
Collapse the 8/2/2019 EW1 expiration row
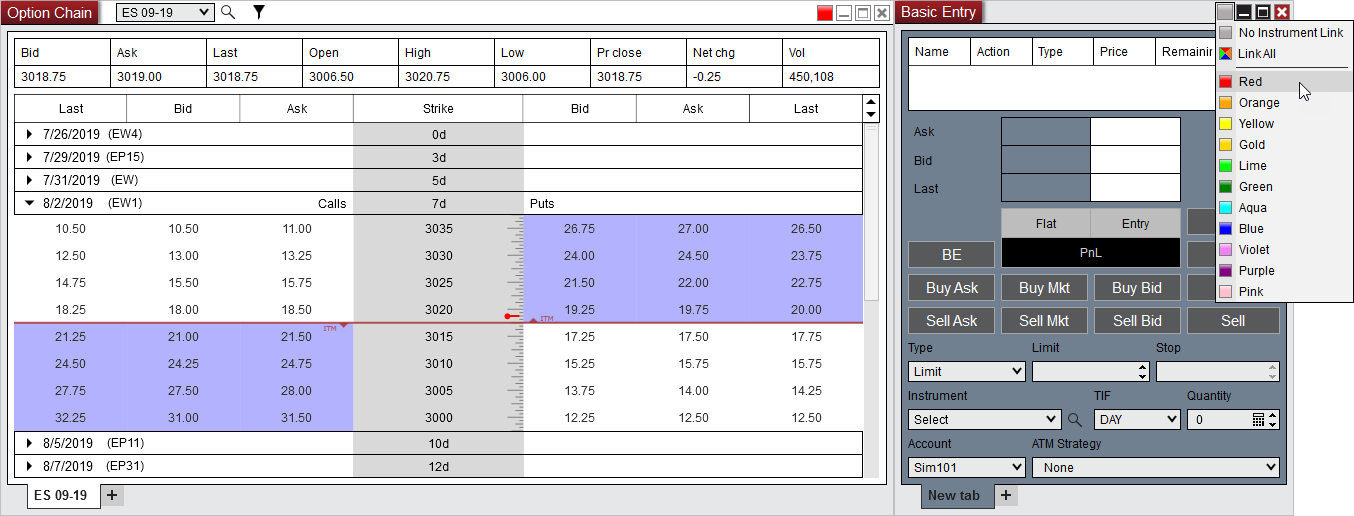click(x=30, y=203)
